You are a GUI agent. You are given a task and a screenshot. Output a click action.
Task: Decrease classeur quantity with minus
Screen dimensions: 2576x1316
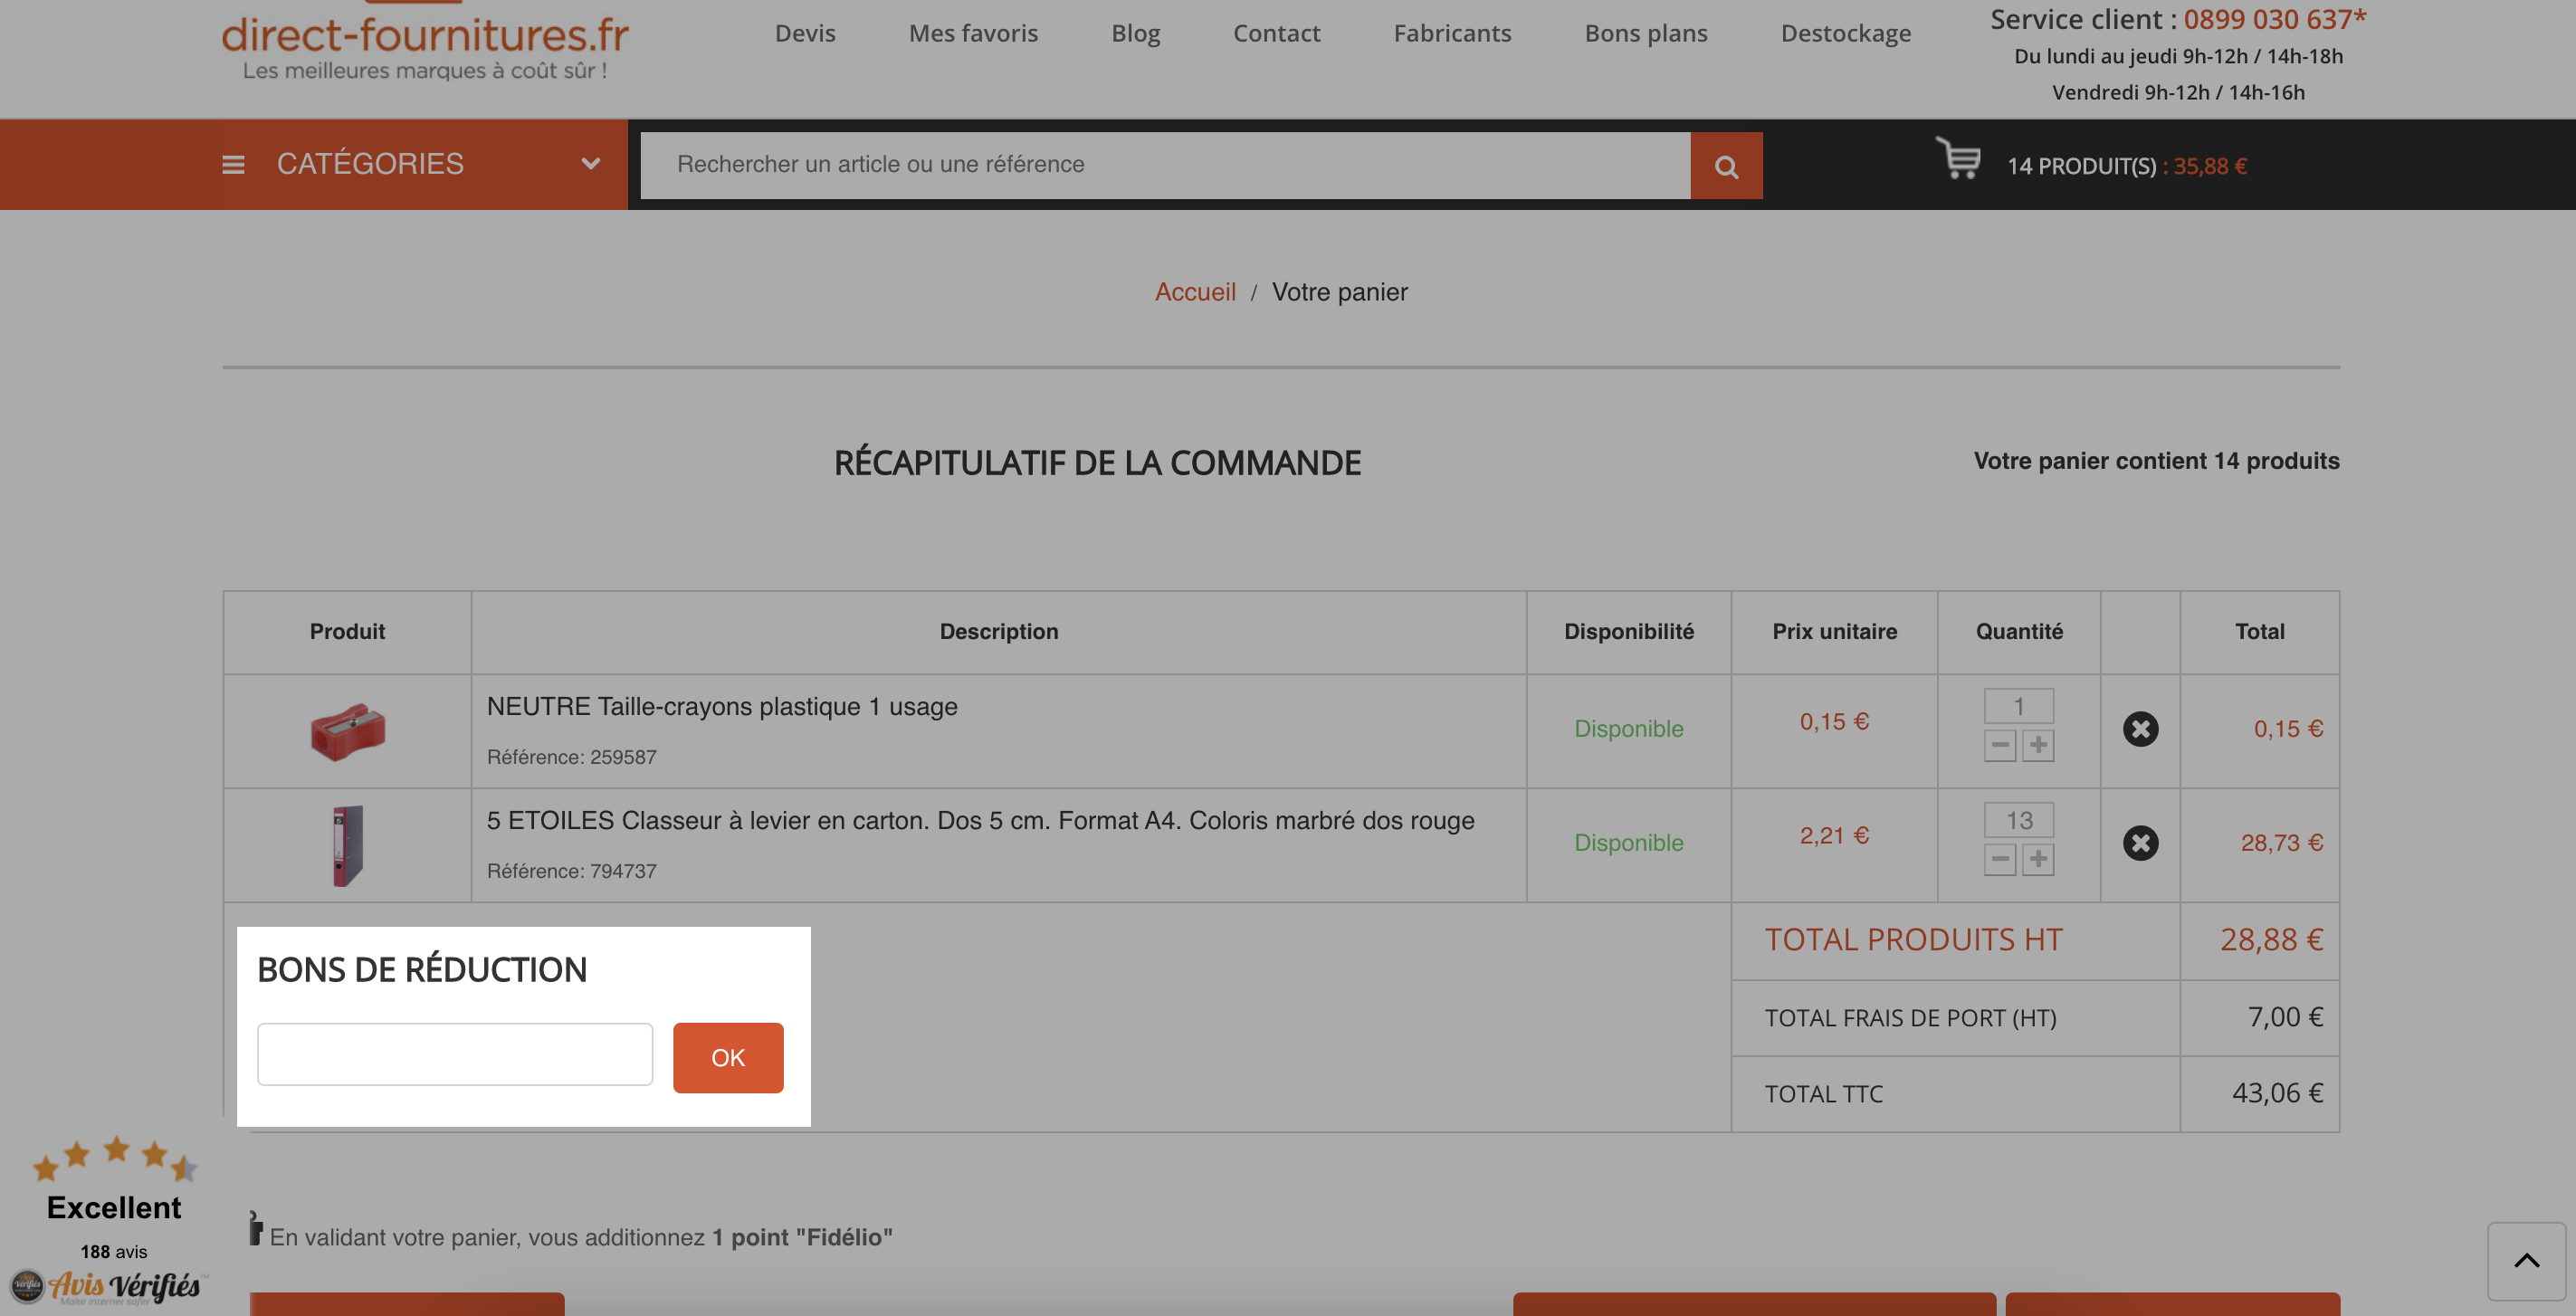point(2000,859)
